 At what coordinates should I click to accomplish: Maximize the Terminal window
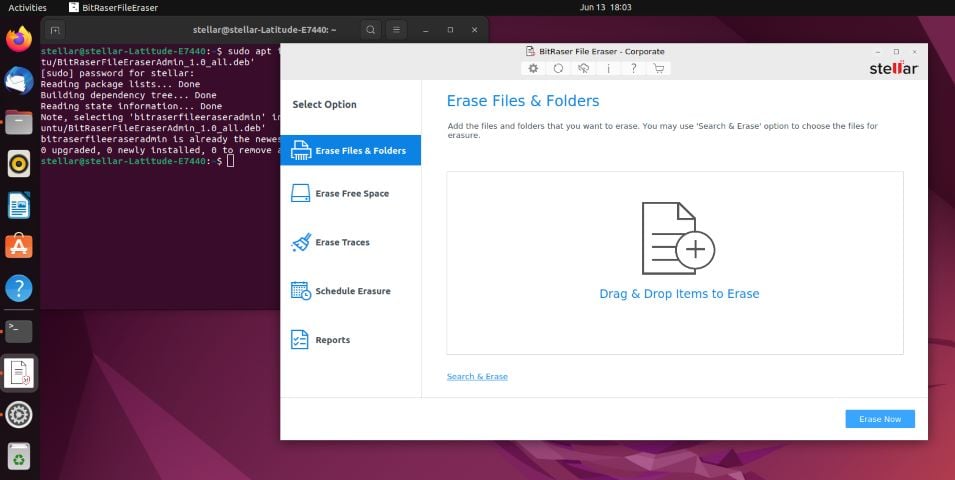pos(450,30)
